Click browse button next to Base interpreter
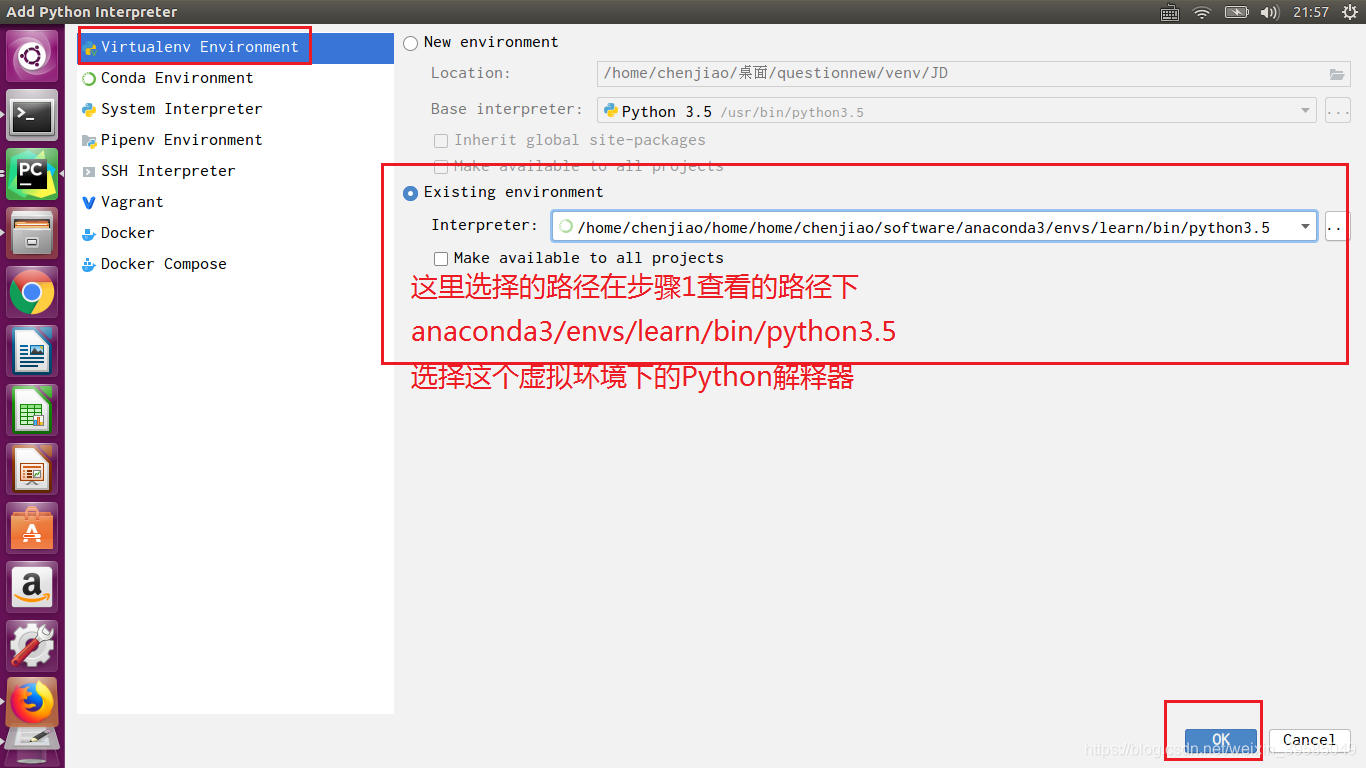Image resolution: width=1366 pixels, height=768 pixels. 1338,111
